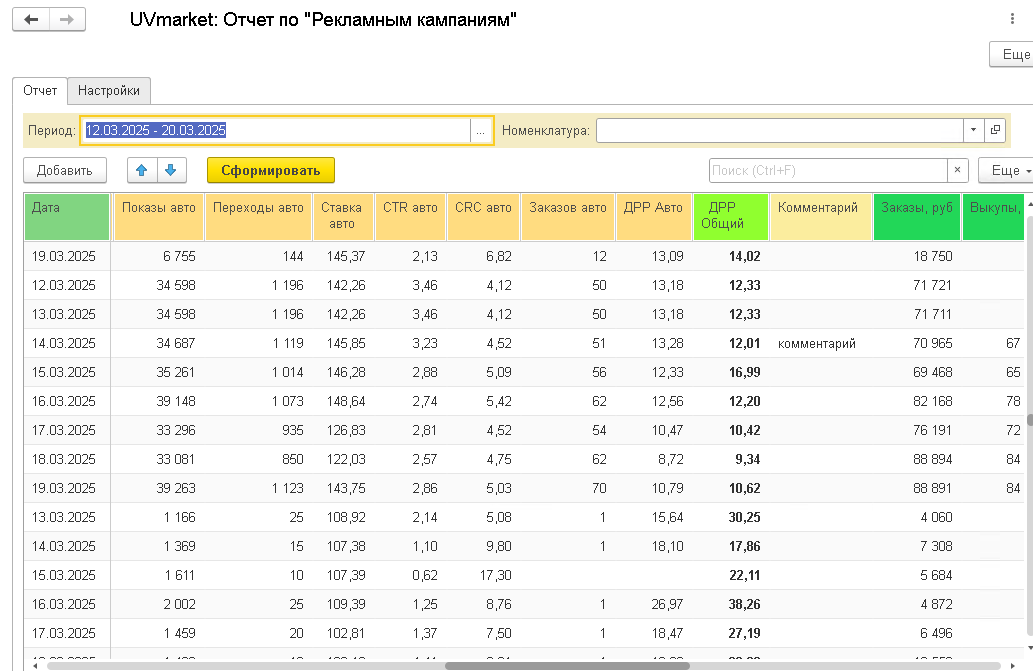Click the forward navigation arrow

[x=67, y=20]
